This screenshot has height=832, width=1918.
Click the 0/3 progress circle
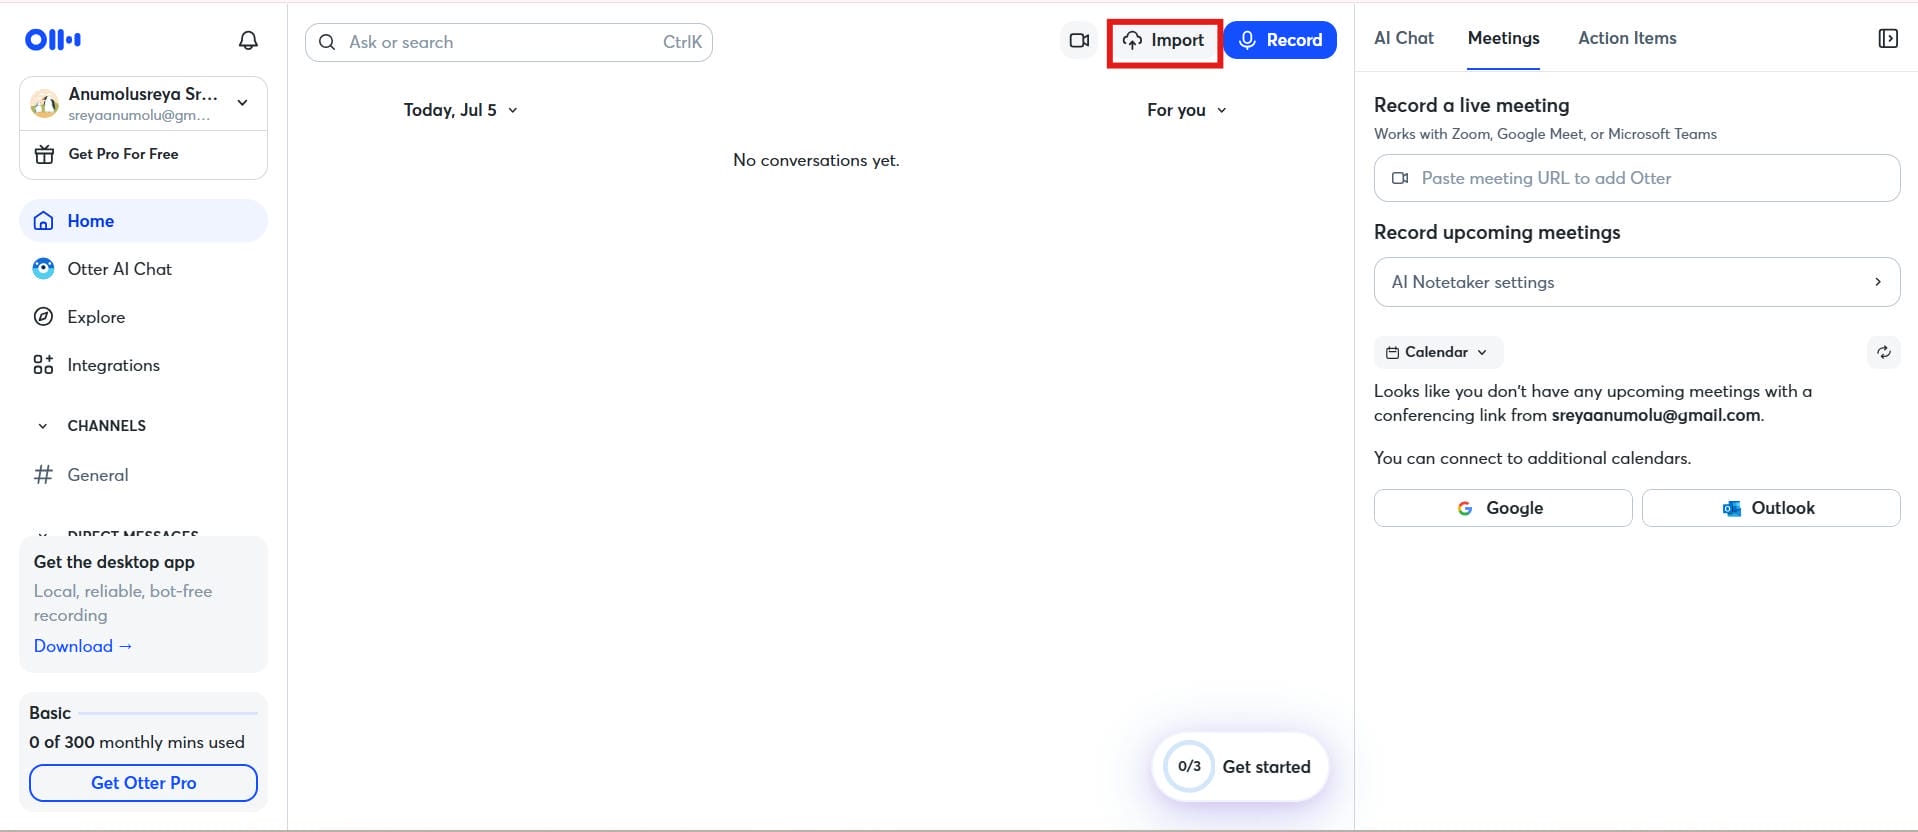(x=1189, y=767)
